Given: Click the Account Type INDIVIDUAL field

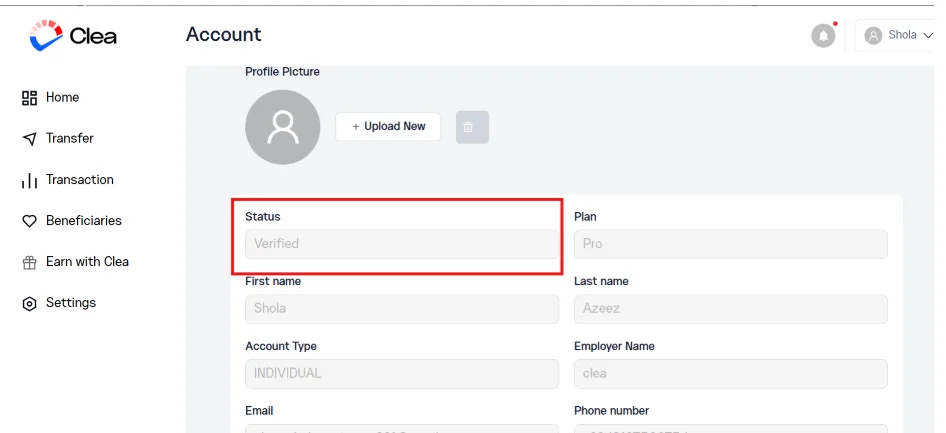Looking at the screenshot, I should coord(402,374).
